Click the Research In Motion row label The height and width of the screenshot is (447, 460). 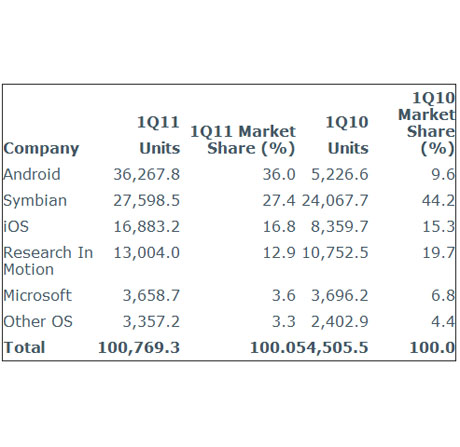pyautogui.click(x=48, y=261)
